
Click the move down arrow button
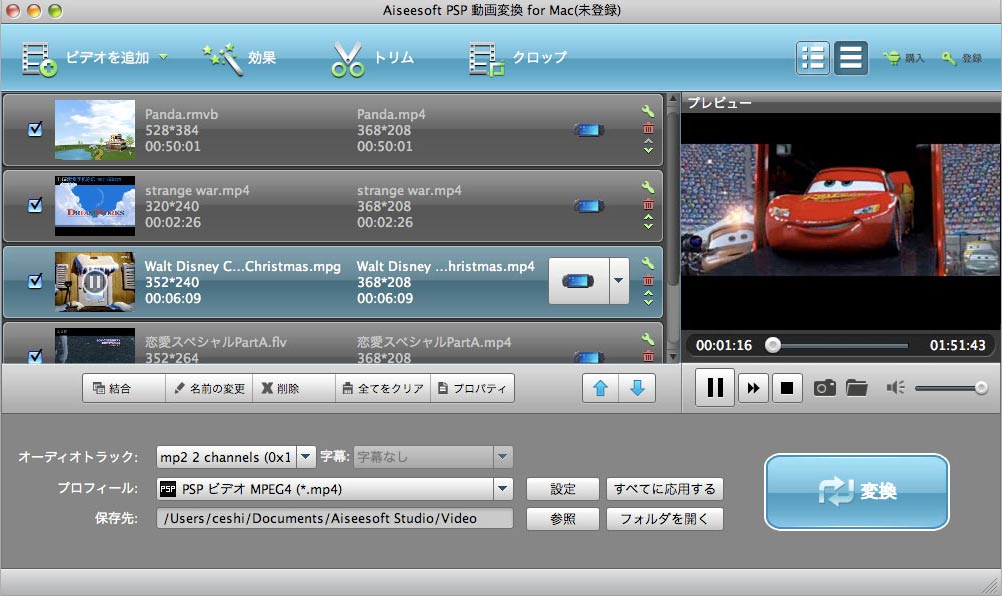click(x=637, y=388)
